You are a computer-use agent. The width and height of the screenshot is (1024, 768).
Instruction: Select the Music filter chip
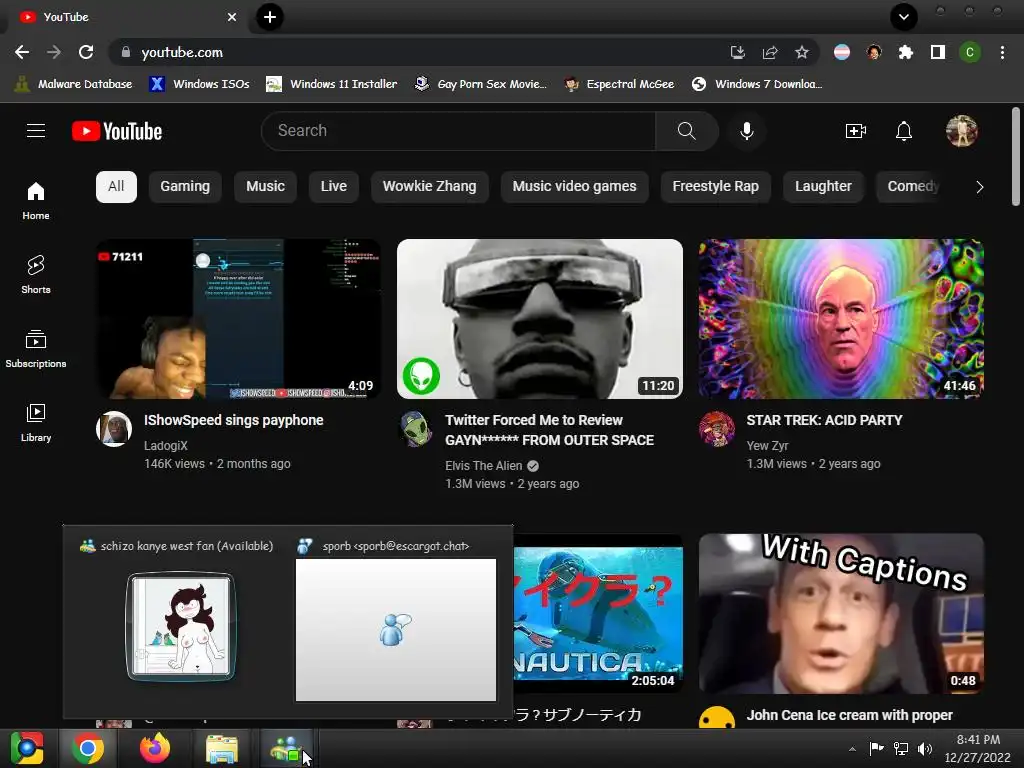tap(265, 187)
